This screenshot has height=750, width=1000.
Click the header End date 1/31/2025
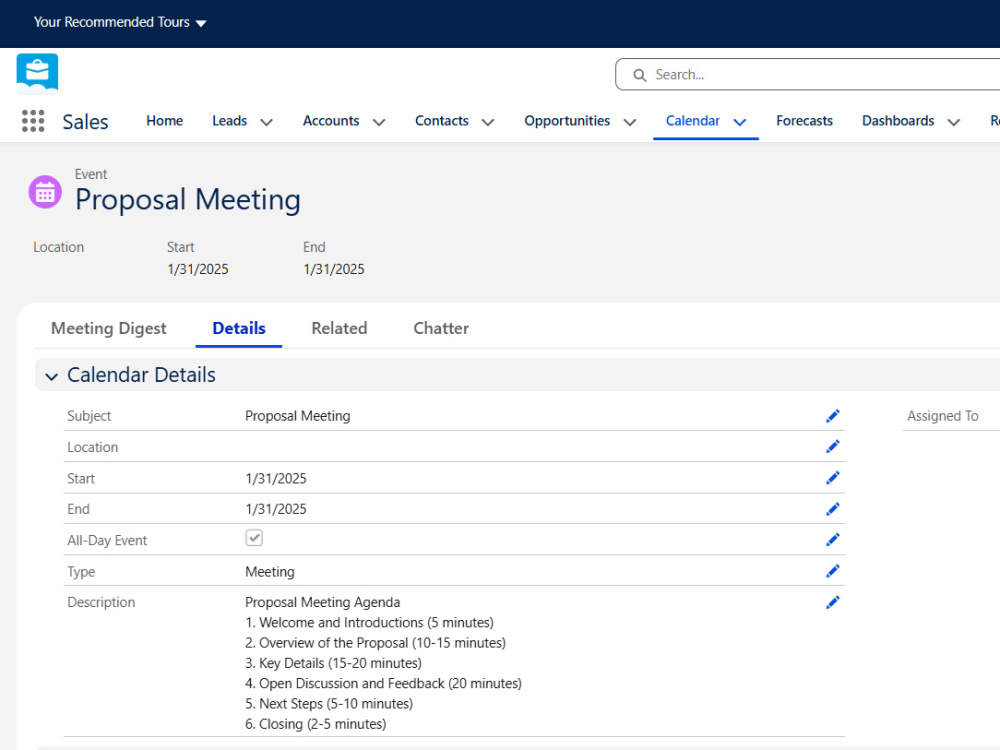[334, 269]
